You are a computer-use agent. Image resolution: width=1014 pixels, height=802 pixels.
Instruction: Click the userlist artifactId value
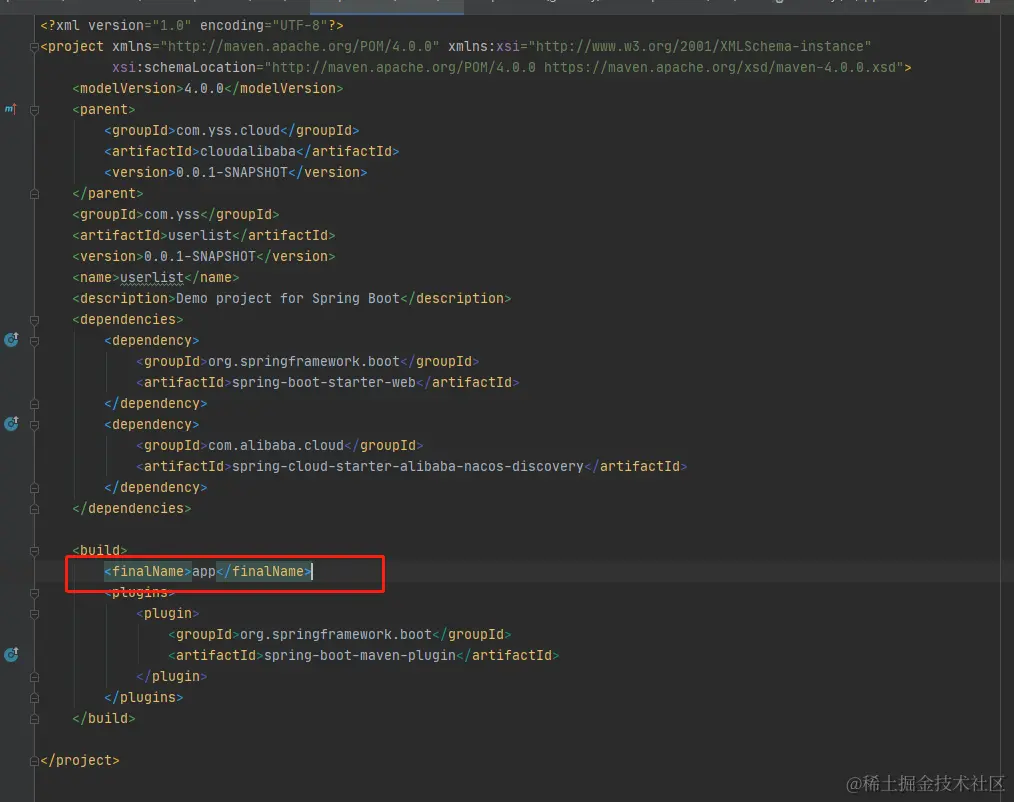click(x=200, y=235)
